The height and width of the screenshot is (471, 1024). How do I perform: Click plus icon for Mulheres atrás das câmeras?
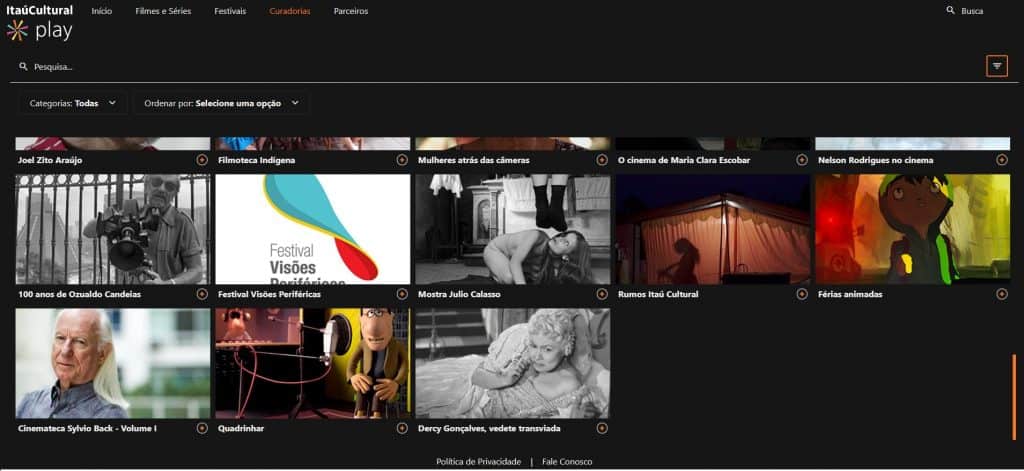[x=601, y=160]
